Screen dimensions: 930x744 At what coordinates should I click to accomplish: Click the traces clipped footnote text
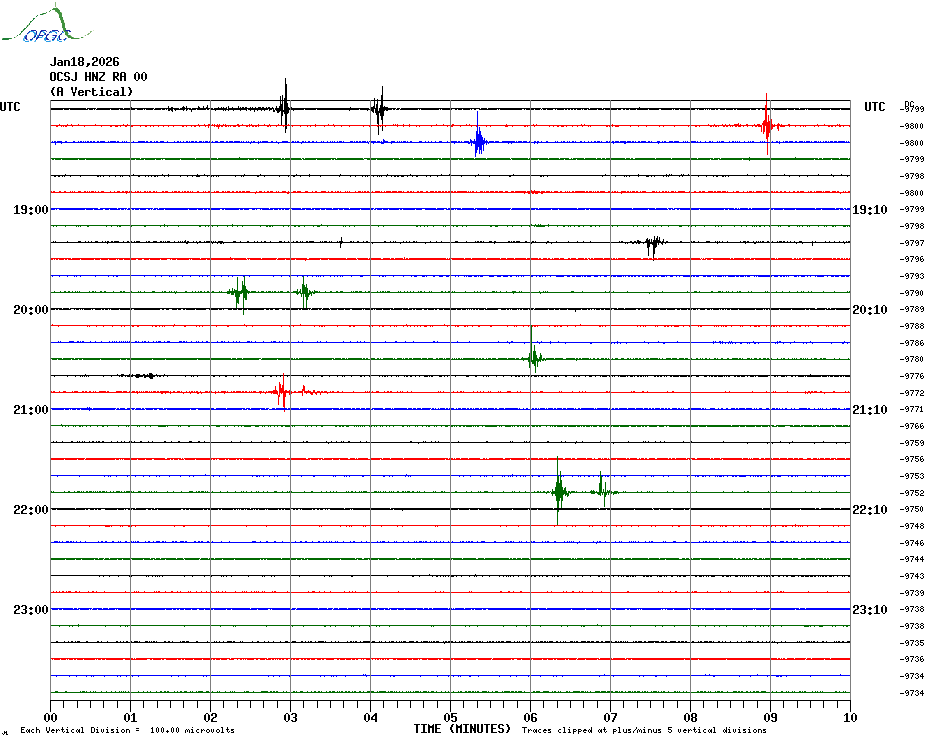click(x=644, y=730)
